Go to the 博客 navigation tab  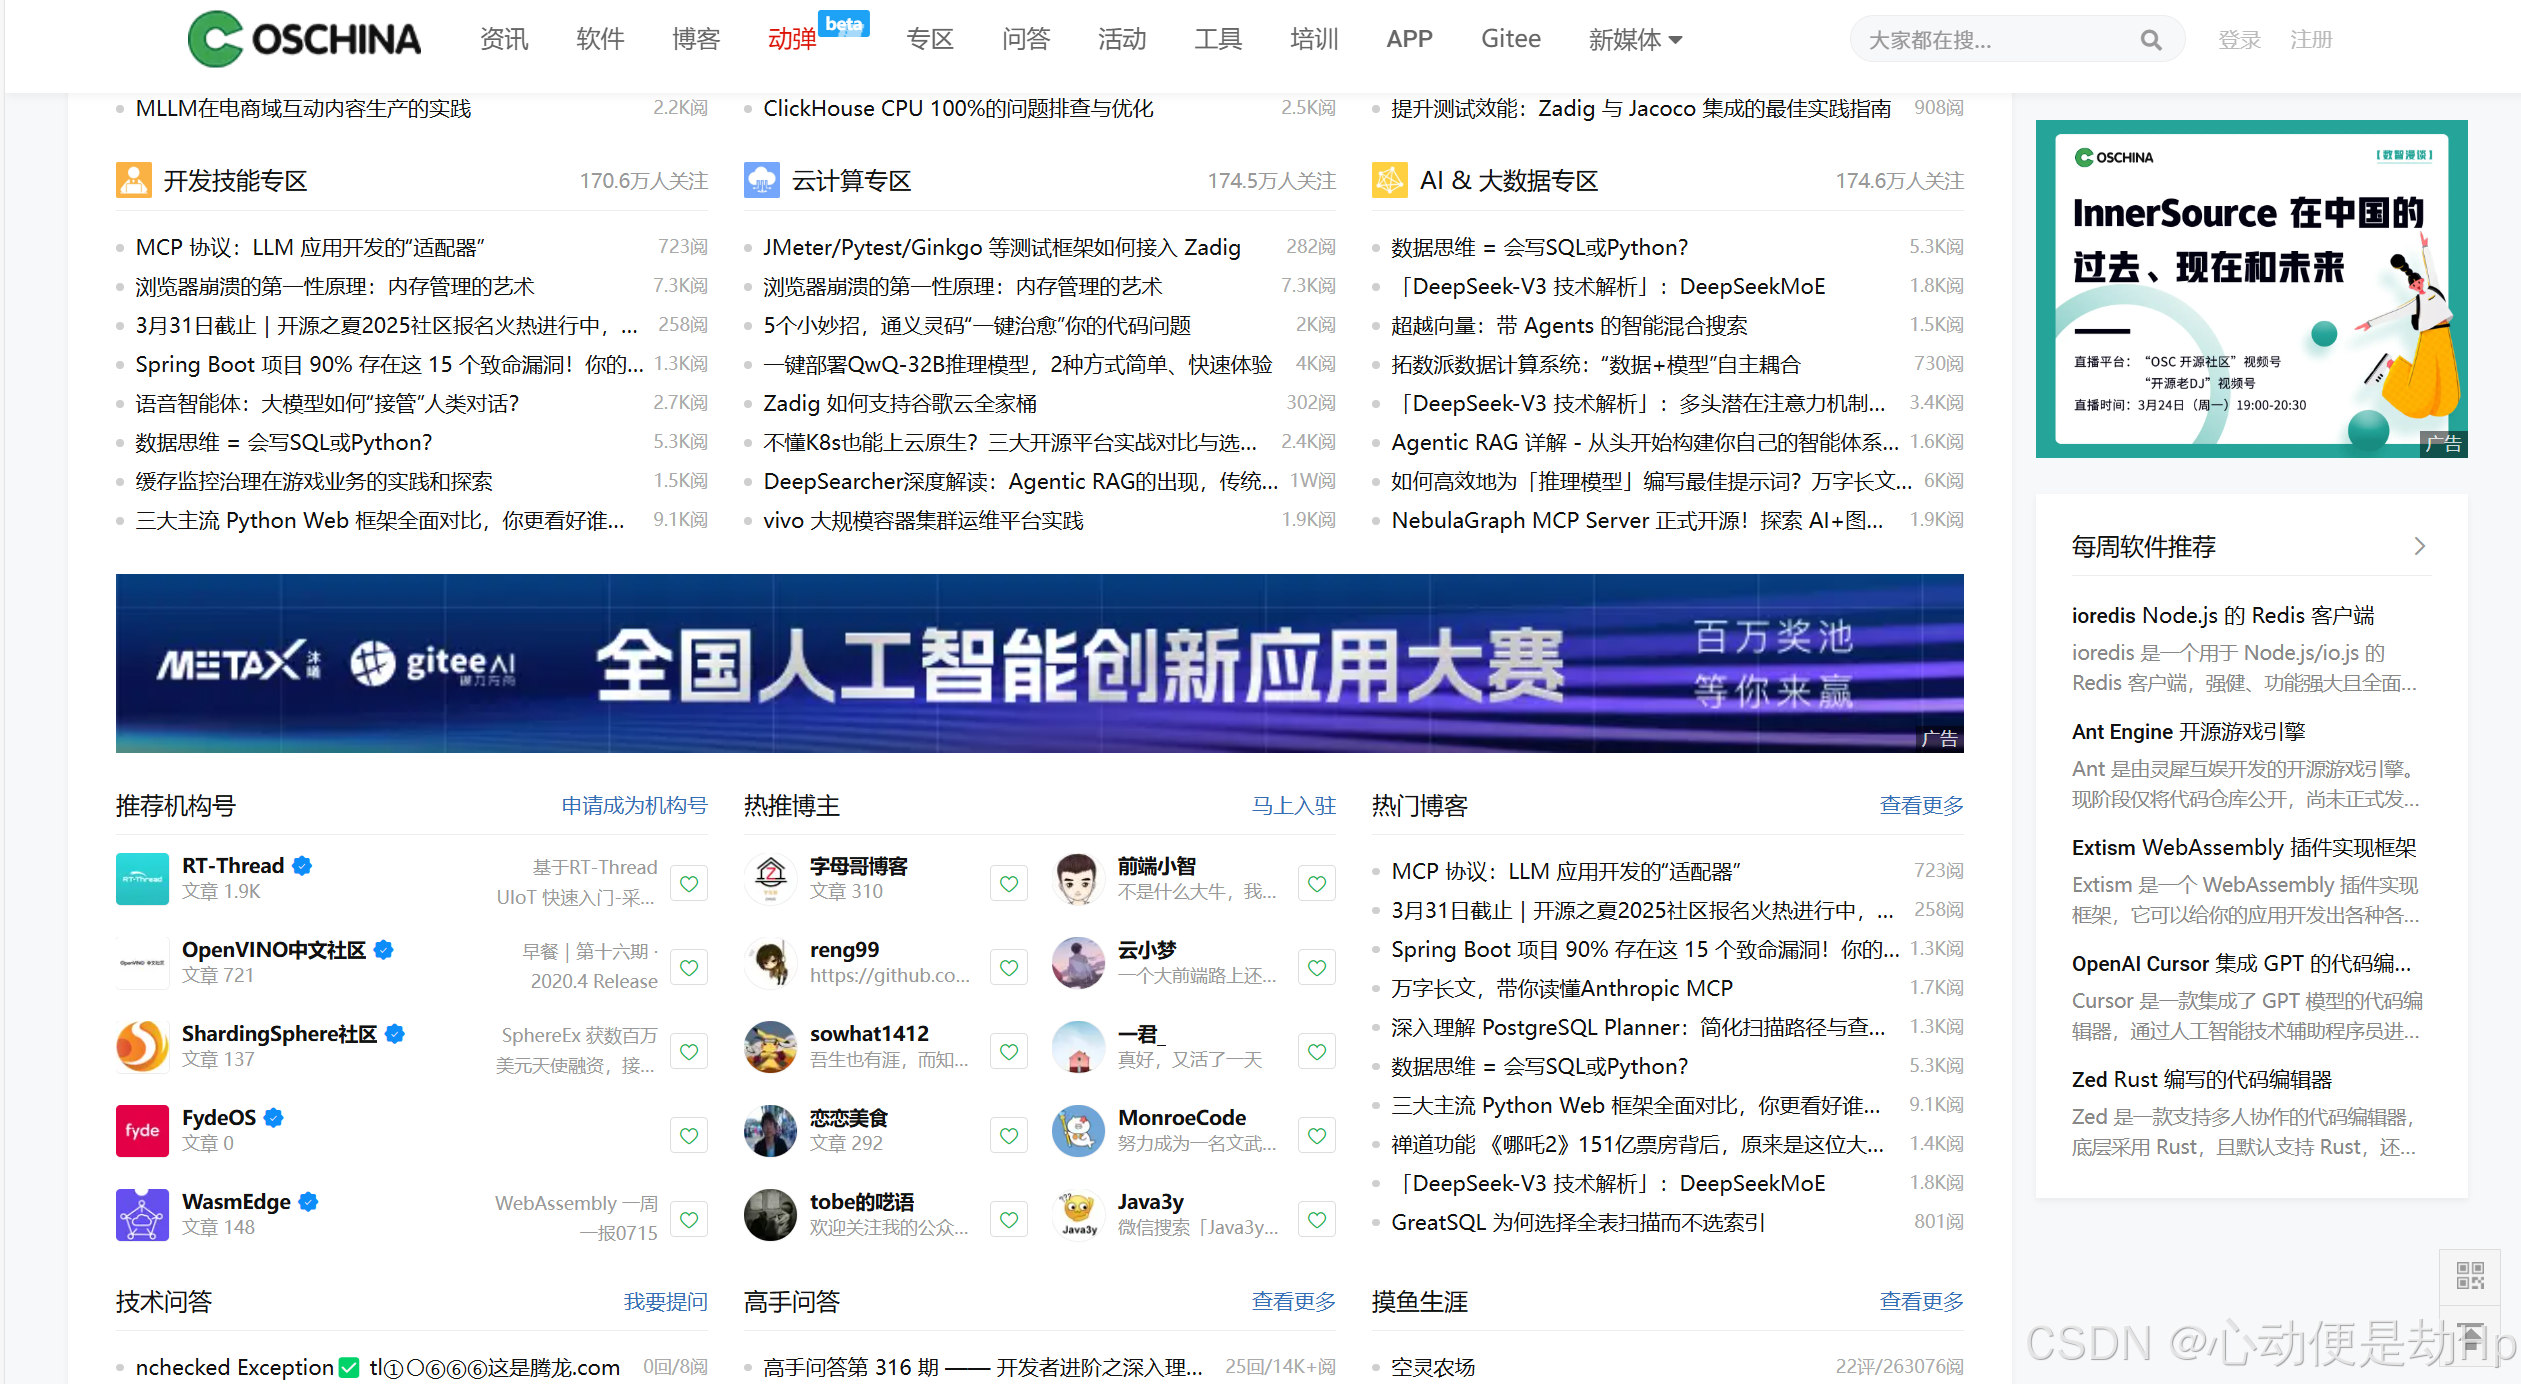(696, 40)
